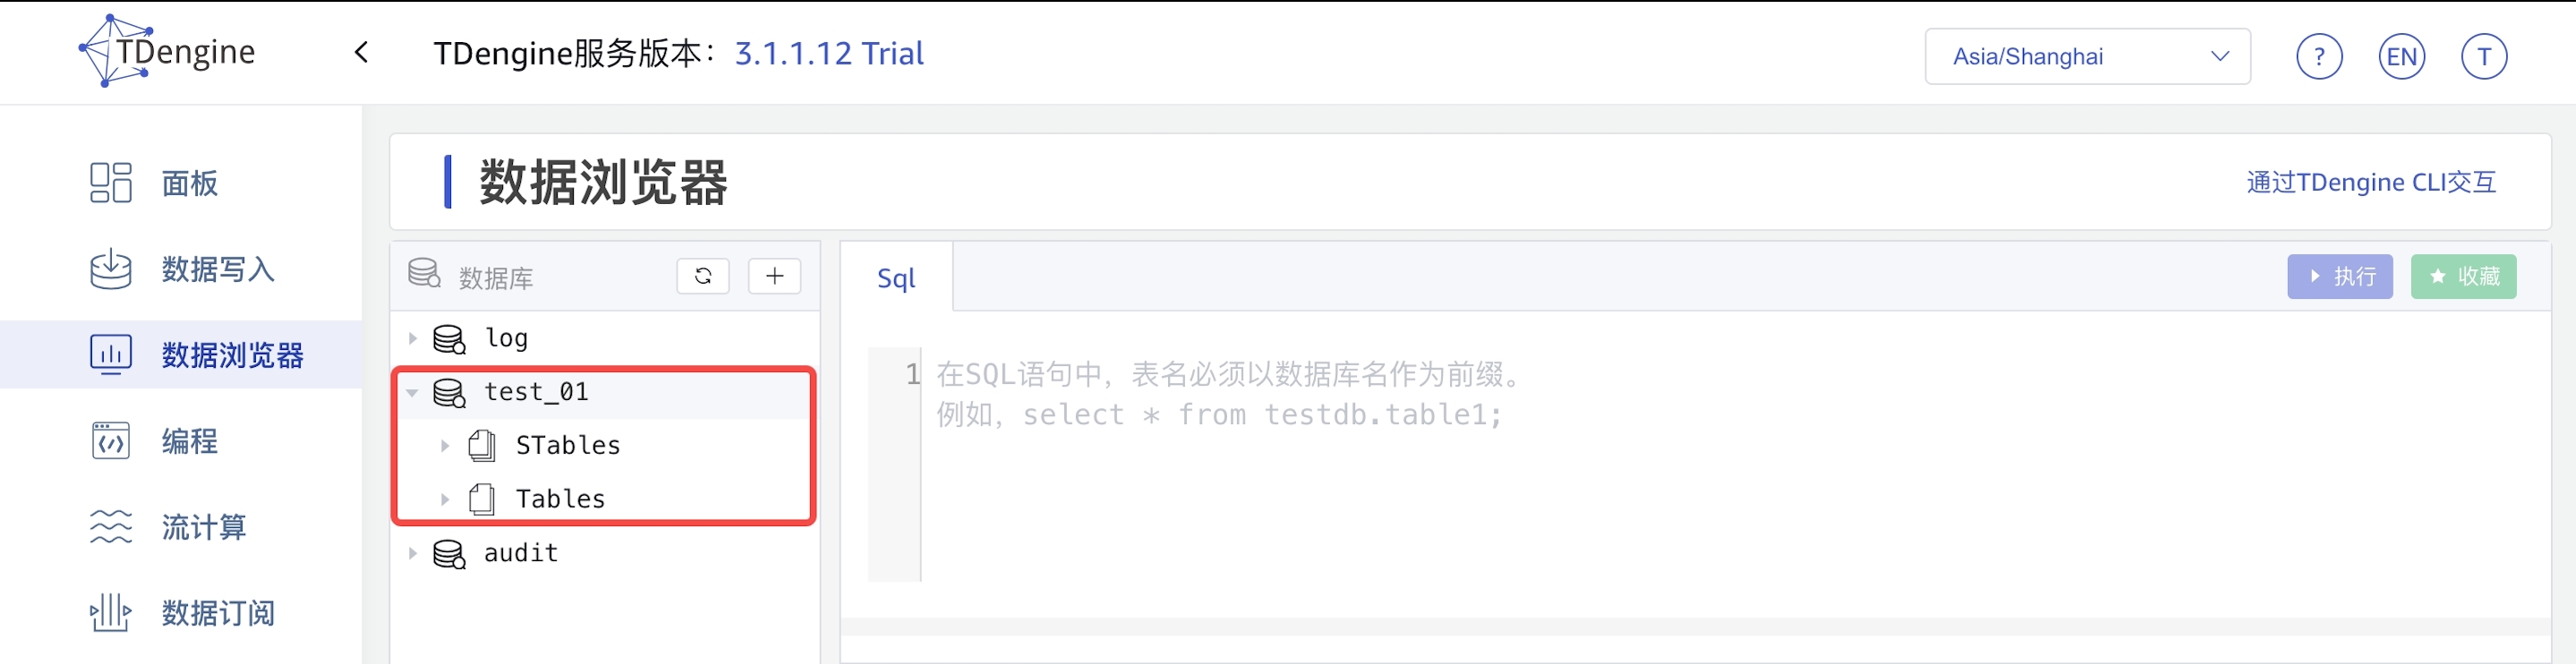Select the Sql tab
Image resolution: width=2576 pixels, height=664 pixels.
click(x=896, y=278)
